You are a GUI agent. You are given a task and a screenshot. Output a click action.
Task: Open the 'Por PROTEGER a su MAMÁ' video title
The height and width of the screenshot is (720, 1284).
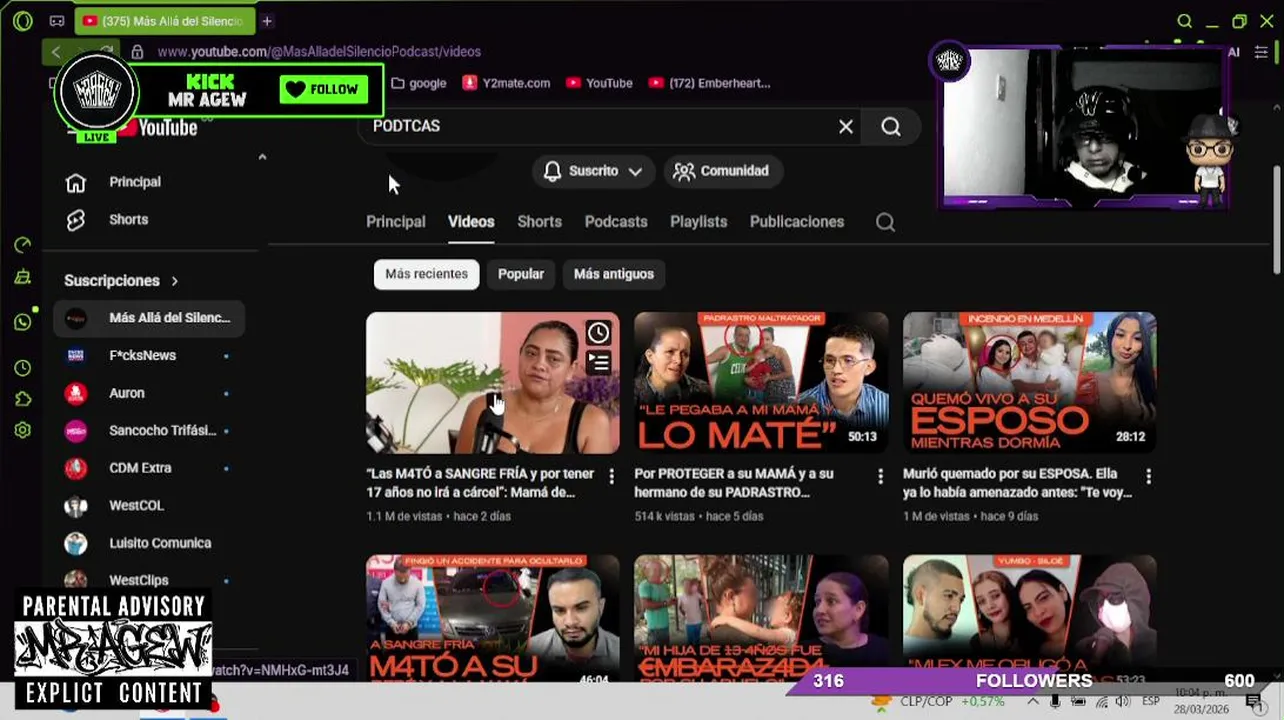(734, 483)
